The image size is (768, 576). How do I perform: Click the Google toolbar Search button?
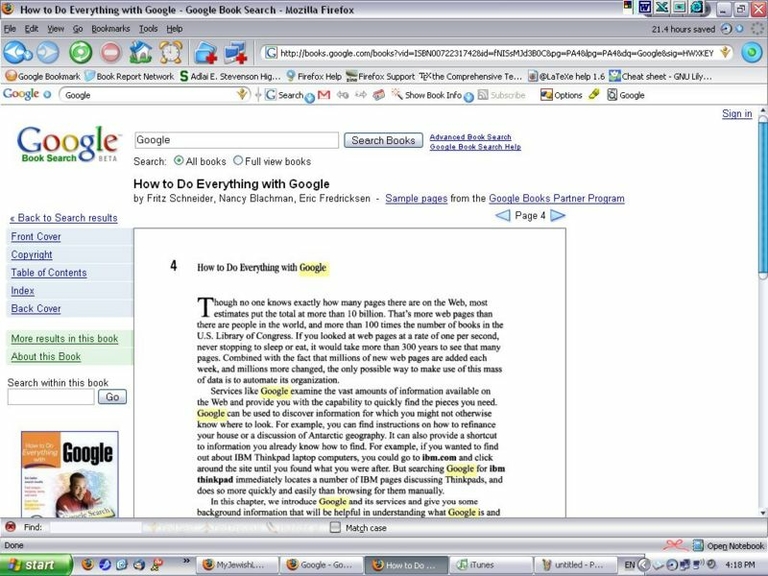click(285, 95)
